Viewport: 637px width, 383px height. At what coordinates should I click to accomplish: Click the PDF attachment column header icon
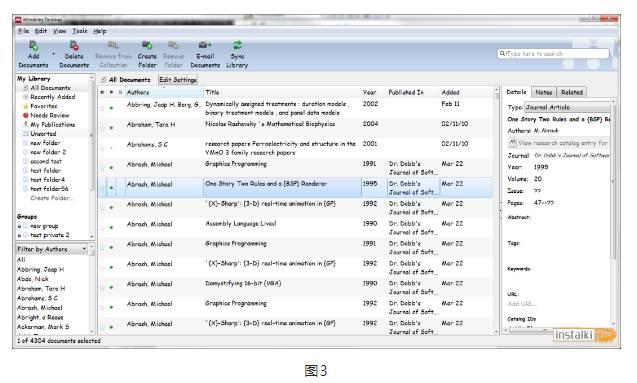click(x=120, y=93)
